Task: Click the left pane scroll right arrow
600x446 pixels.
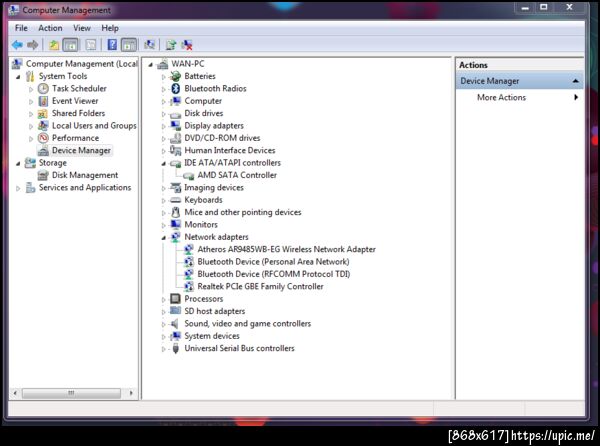Action: [x=131, y=393]
